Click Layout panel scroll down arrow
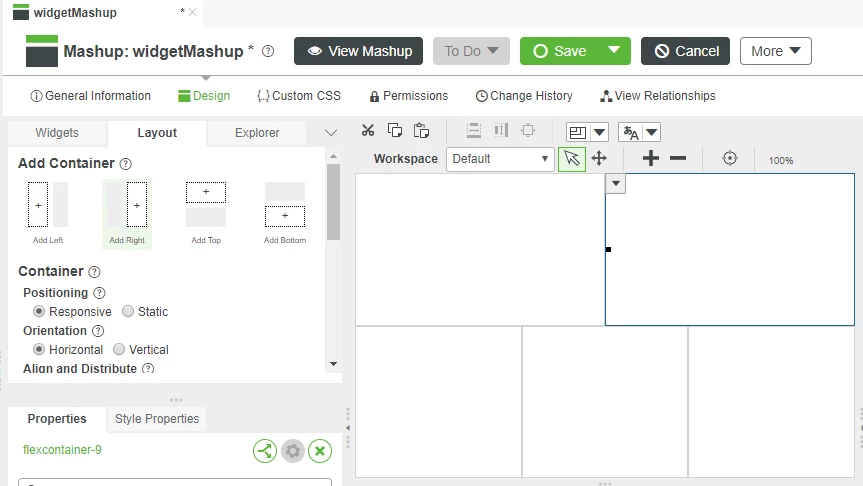Viewport: 863px width, 486px height. click(x=333, y=364)
